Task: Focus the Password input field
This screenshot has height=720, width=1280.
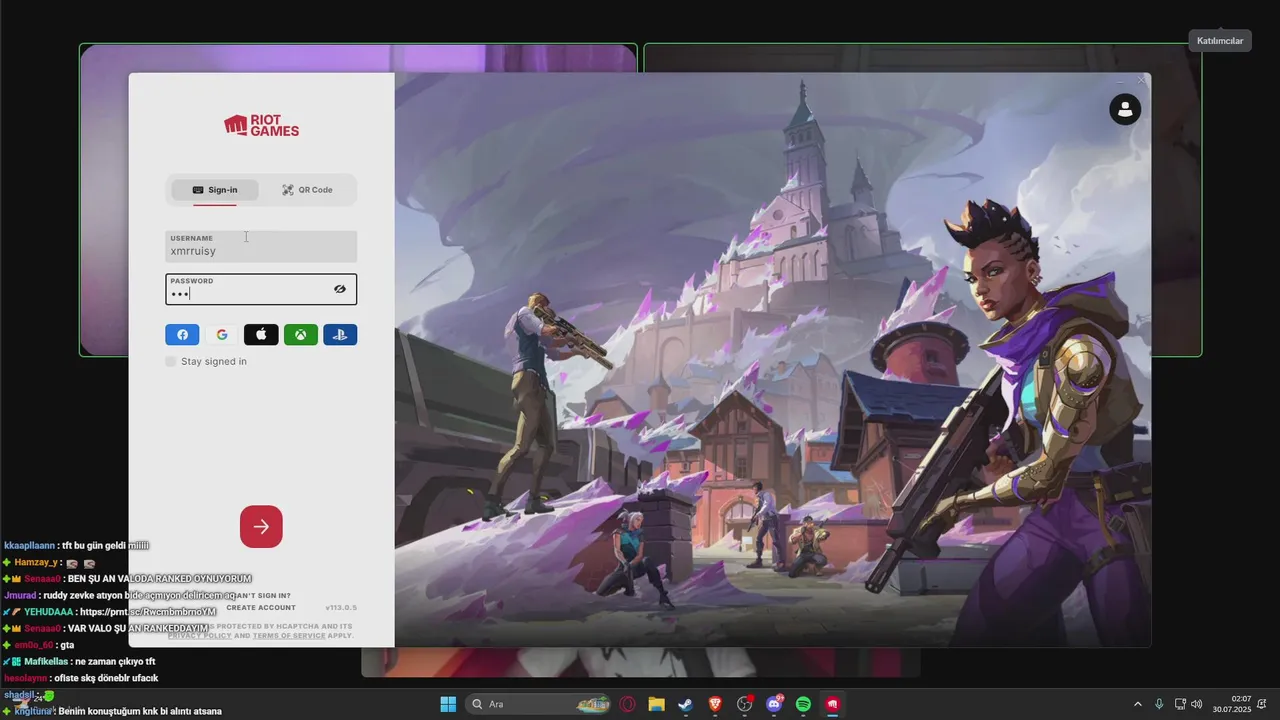Action: [x=261, y=289]
